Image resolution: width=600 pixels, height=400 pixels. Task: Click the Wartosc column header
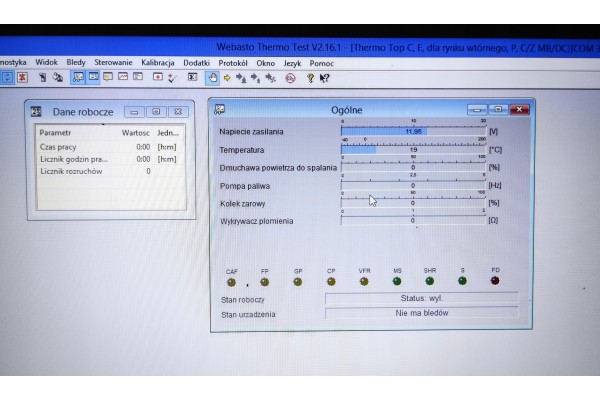tap(135, 133)
